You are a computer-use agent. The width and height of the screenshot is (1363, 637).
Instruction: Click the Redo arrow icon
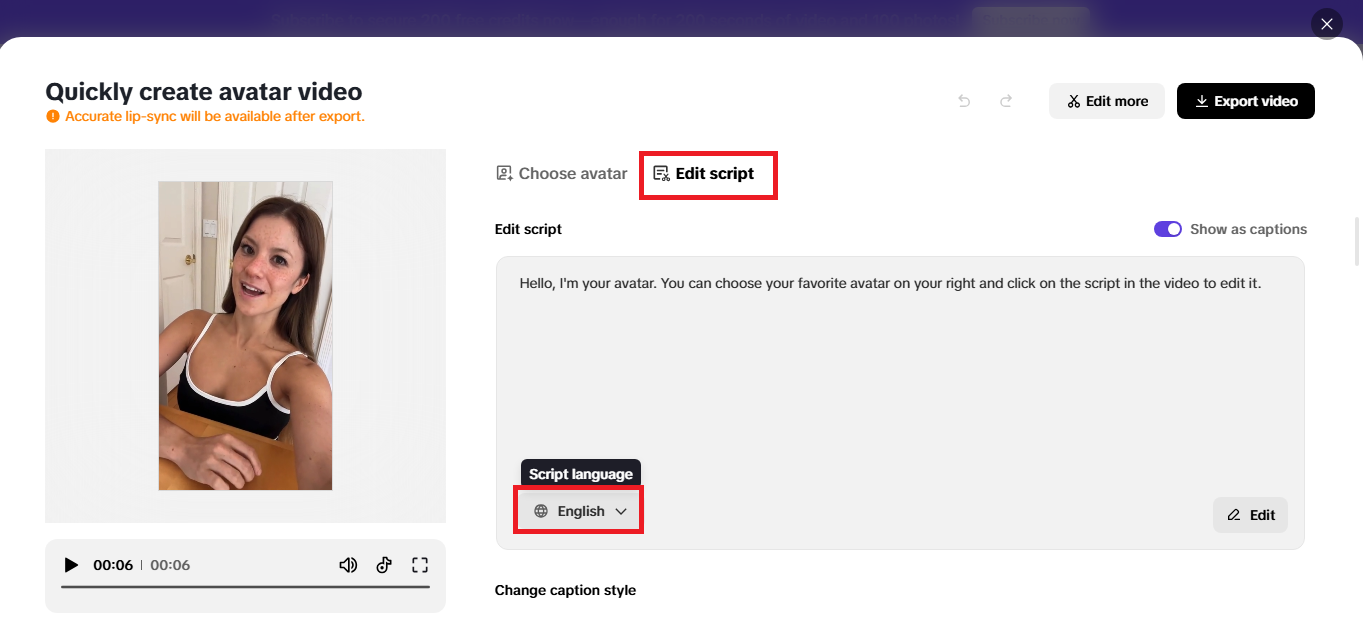pyautogui.click(x=1005, y=101)
